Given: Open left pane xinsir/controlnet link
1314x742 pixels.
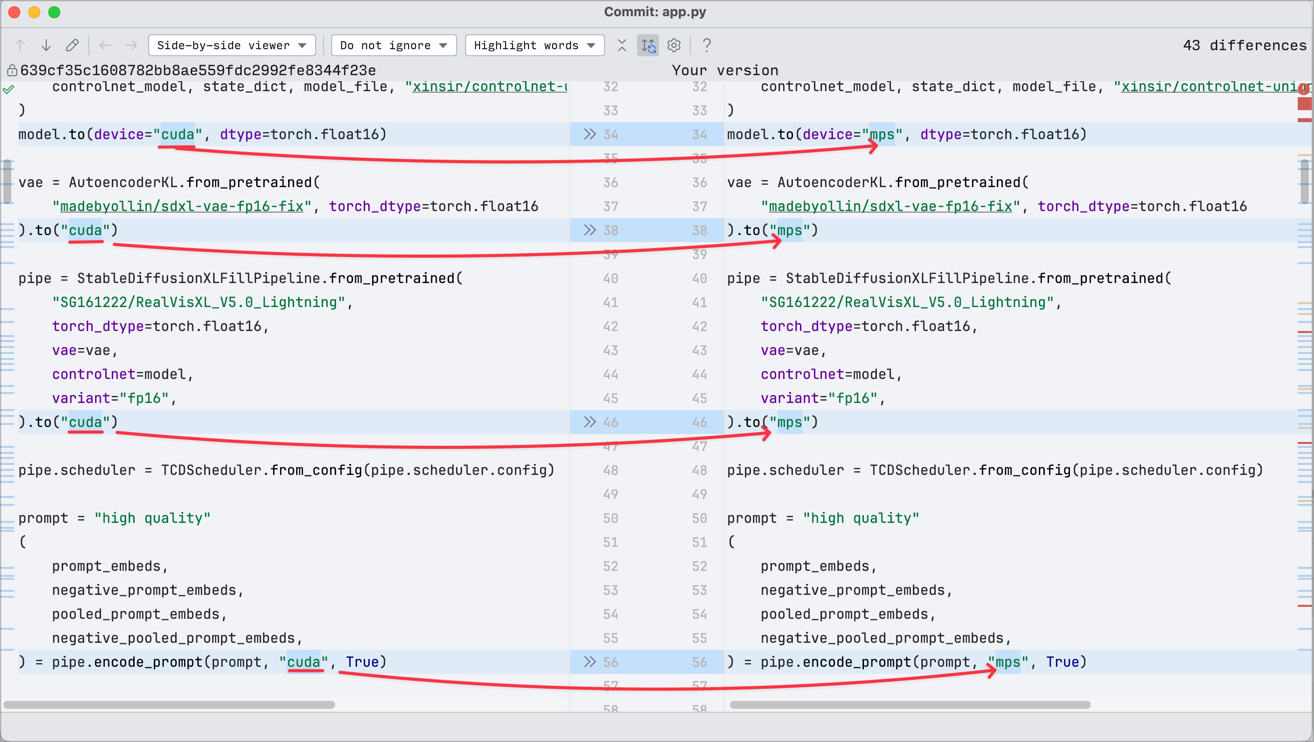Looking at the screenshot, I should [x=490, y=86].
